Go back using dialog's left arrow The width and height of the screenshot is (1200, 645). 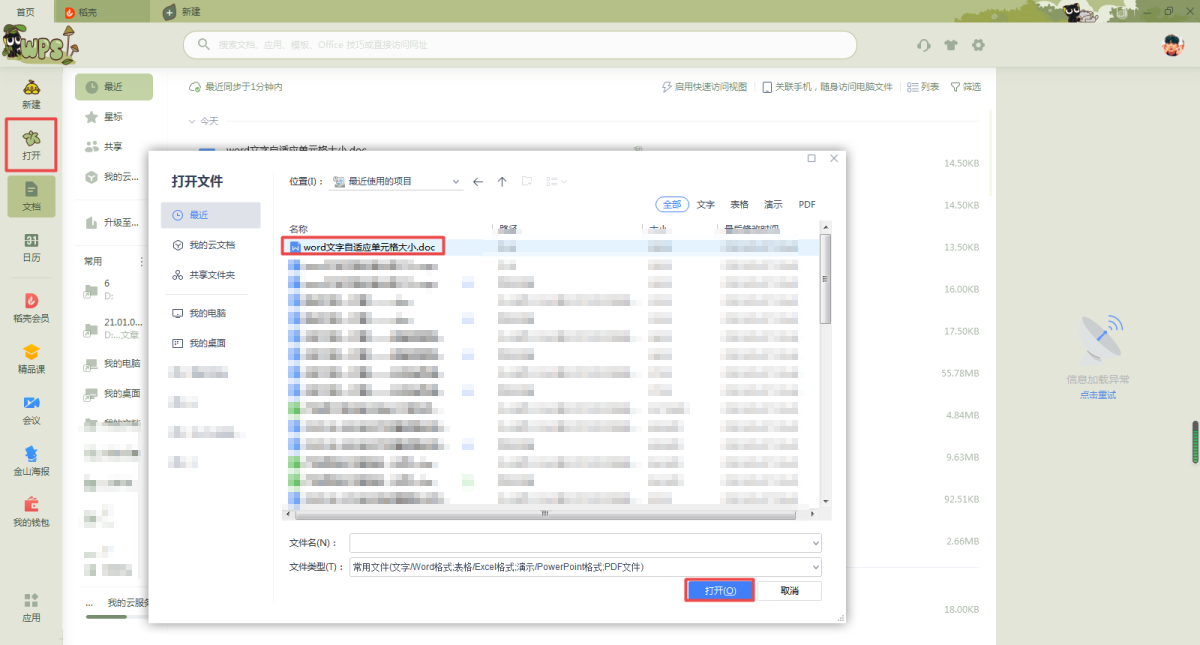478,182
